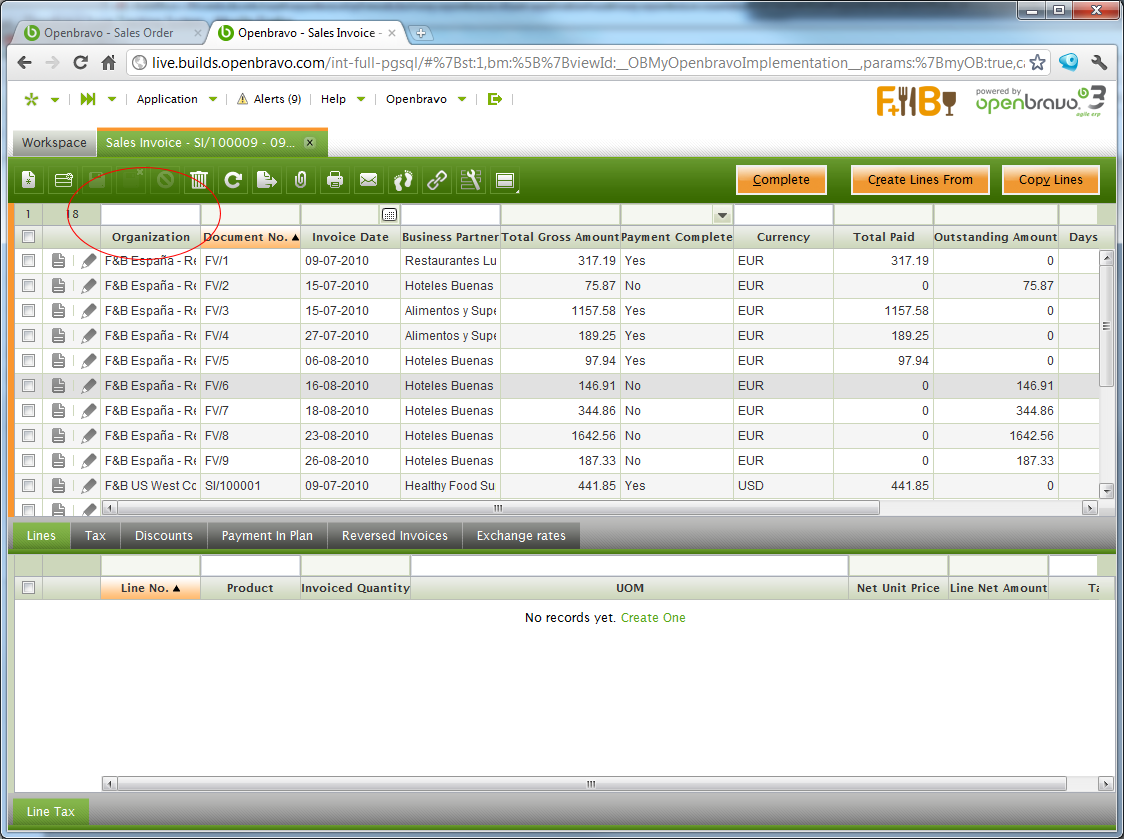Click the customize form wrench icon
This screenshot has height=839, width=1124.
coord(471,180)
